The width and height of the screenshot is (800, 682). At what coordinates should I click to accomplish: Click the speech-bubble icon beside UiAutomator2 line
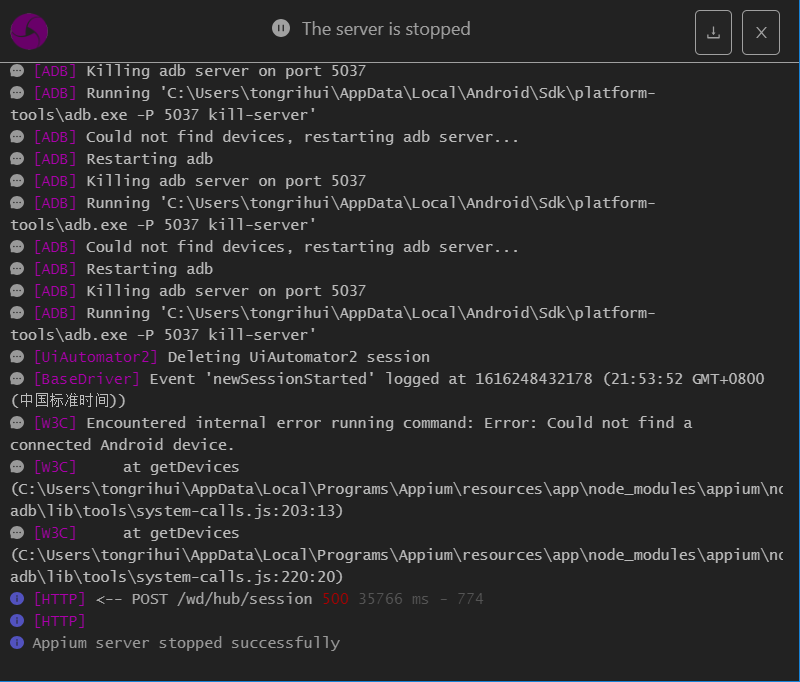pyautogui.click(x=17, y=357)
